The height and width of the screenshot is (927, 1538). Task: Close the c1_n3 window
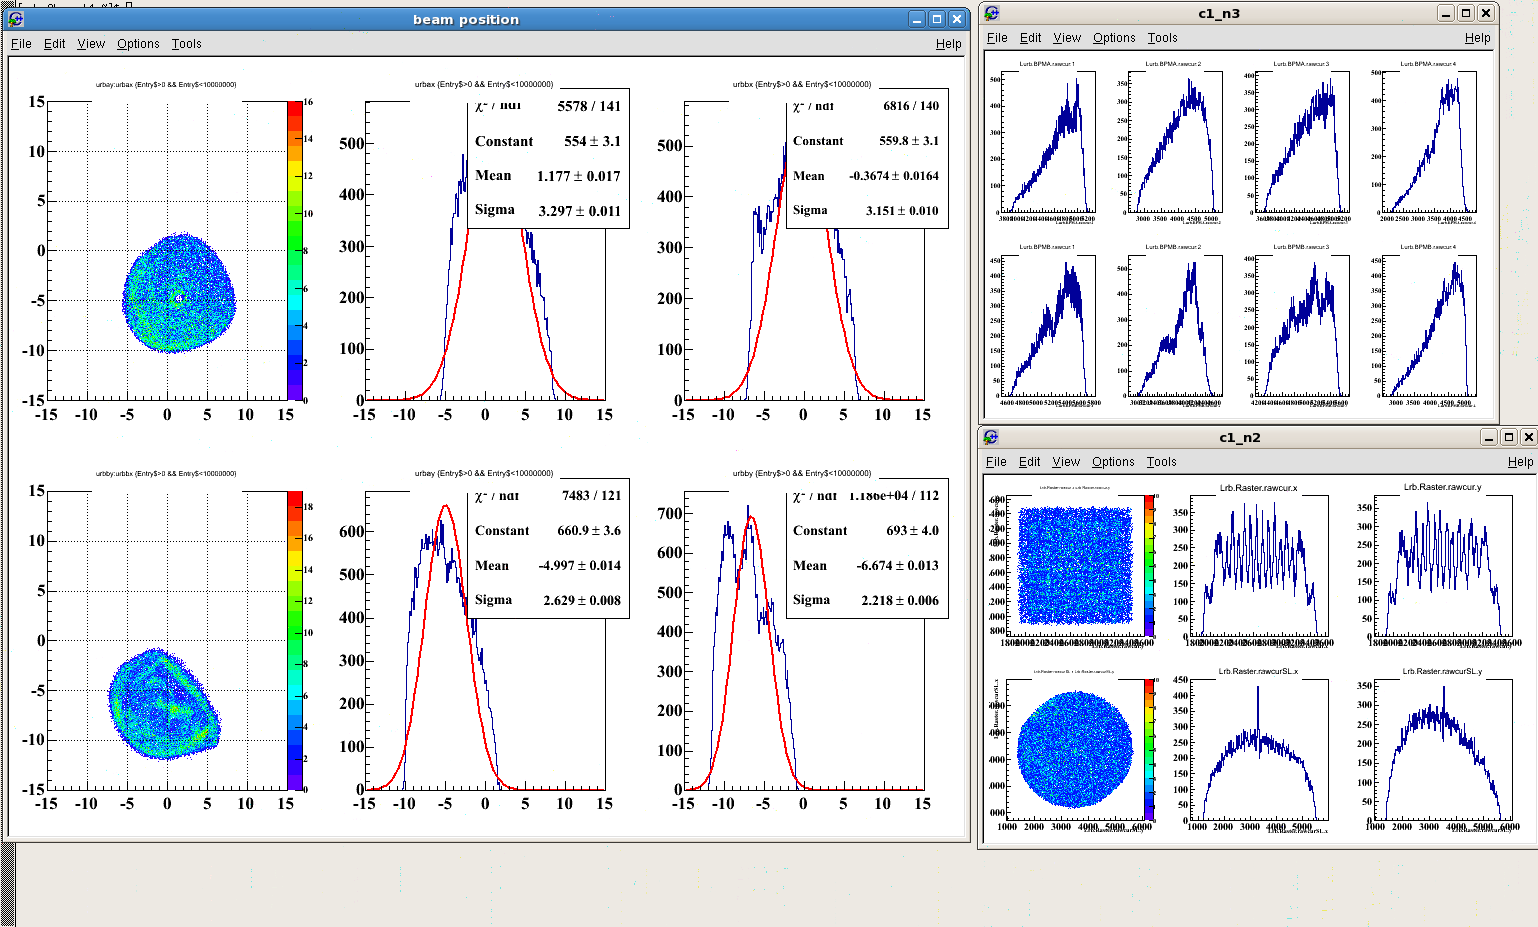[1486, 13]
